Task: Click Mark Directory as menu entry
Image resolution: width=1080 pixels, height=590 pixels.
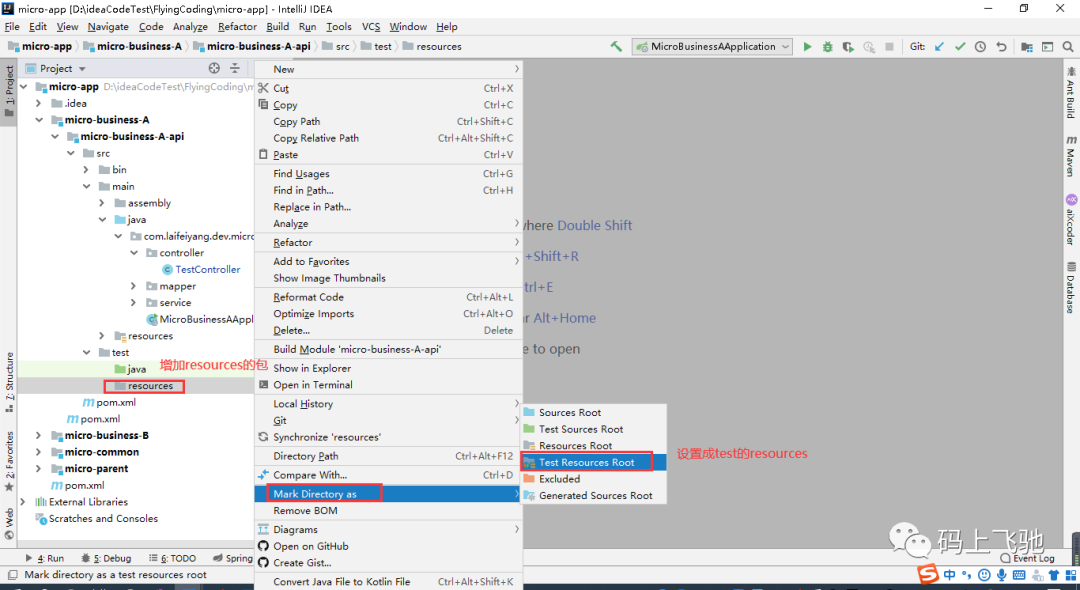Action: pos(388,494)
